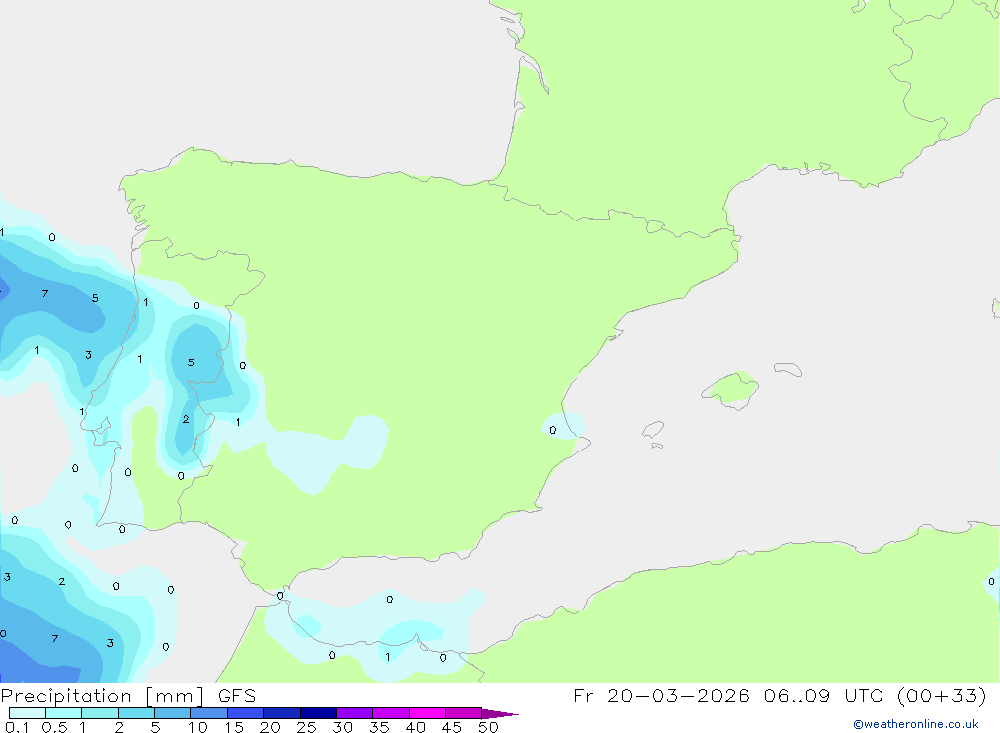
Task: Select the legend scale label "15"
Action: pyautogui.click(x=234, y=727)
